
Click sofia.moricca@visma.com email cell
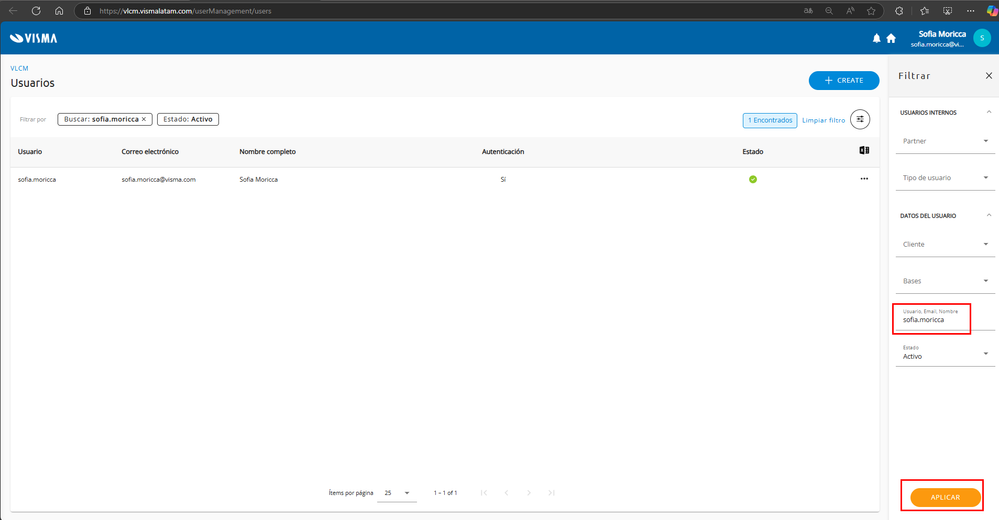159,180
